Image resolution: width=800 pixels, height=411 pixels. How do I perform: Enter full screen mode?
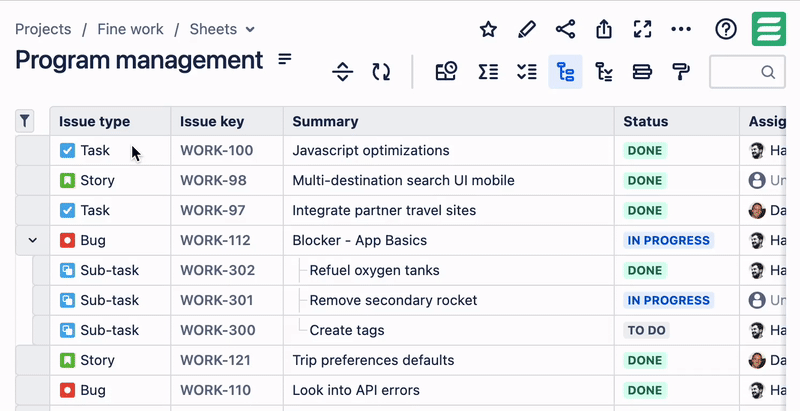pyautogui.click(x=642, y=29)
